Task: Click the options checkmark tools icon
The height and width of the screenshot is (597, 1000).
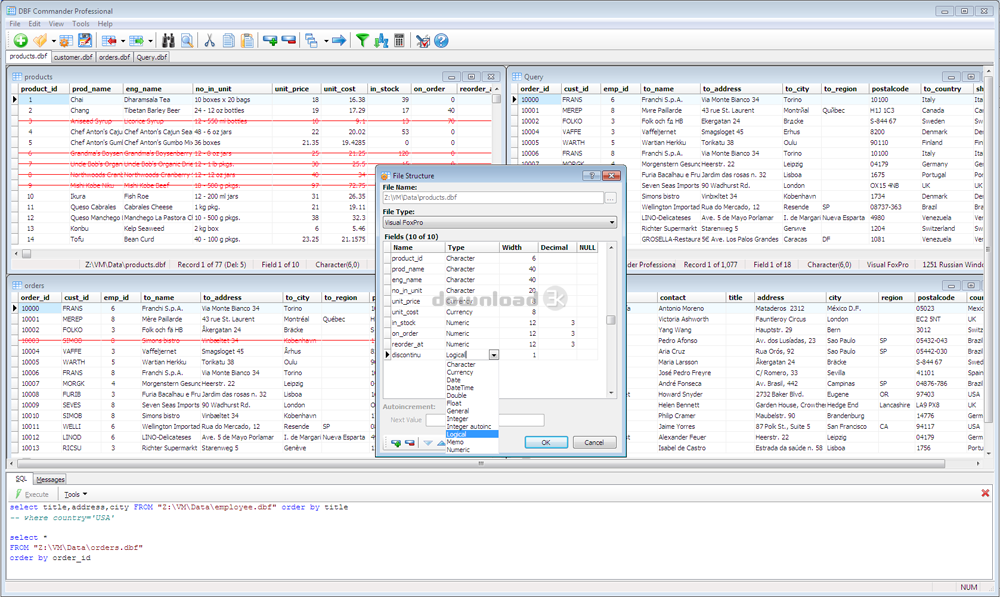Action: point(422,41)
